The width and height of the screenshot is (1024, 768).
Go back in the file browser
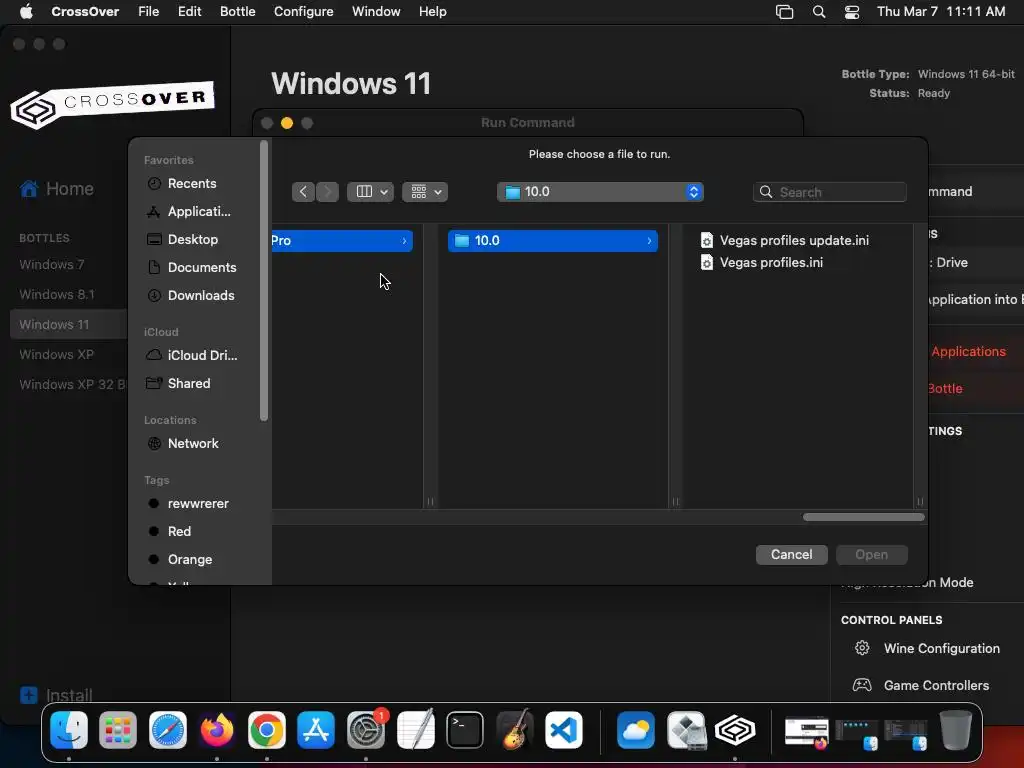pos(303,192)
